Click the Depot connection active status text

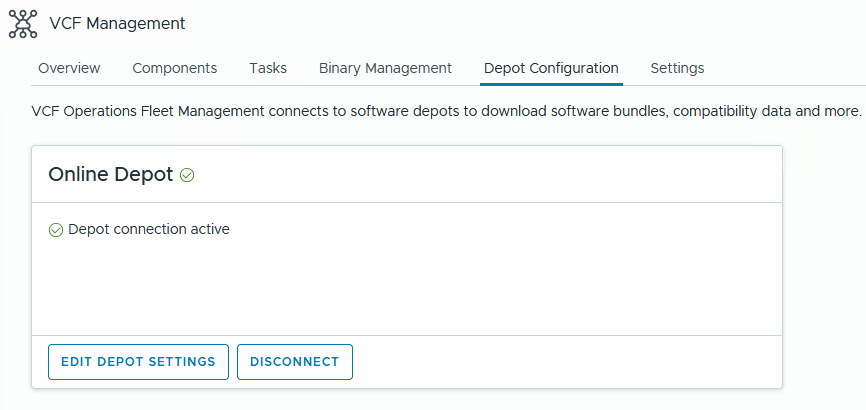click(149, 229)
